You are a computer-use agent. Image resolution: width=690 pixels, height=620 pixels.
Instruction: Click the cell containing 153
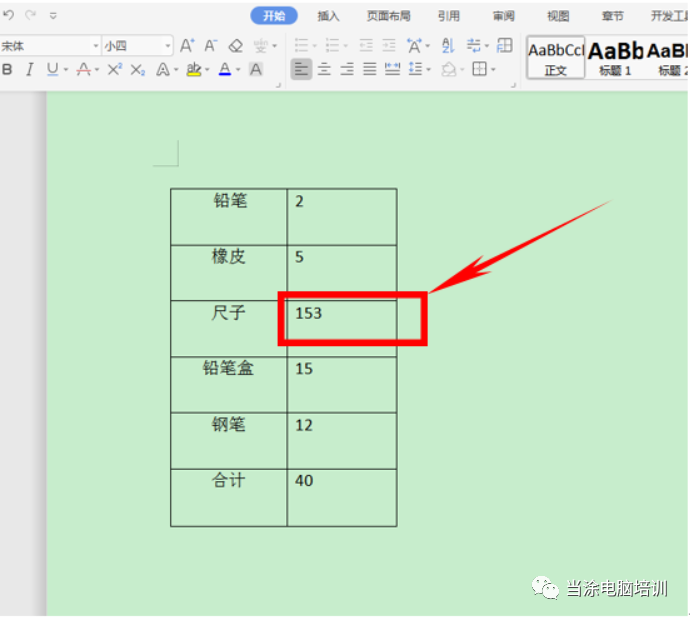click(x=341, y=329)
